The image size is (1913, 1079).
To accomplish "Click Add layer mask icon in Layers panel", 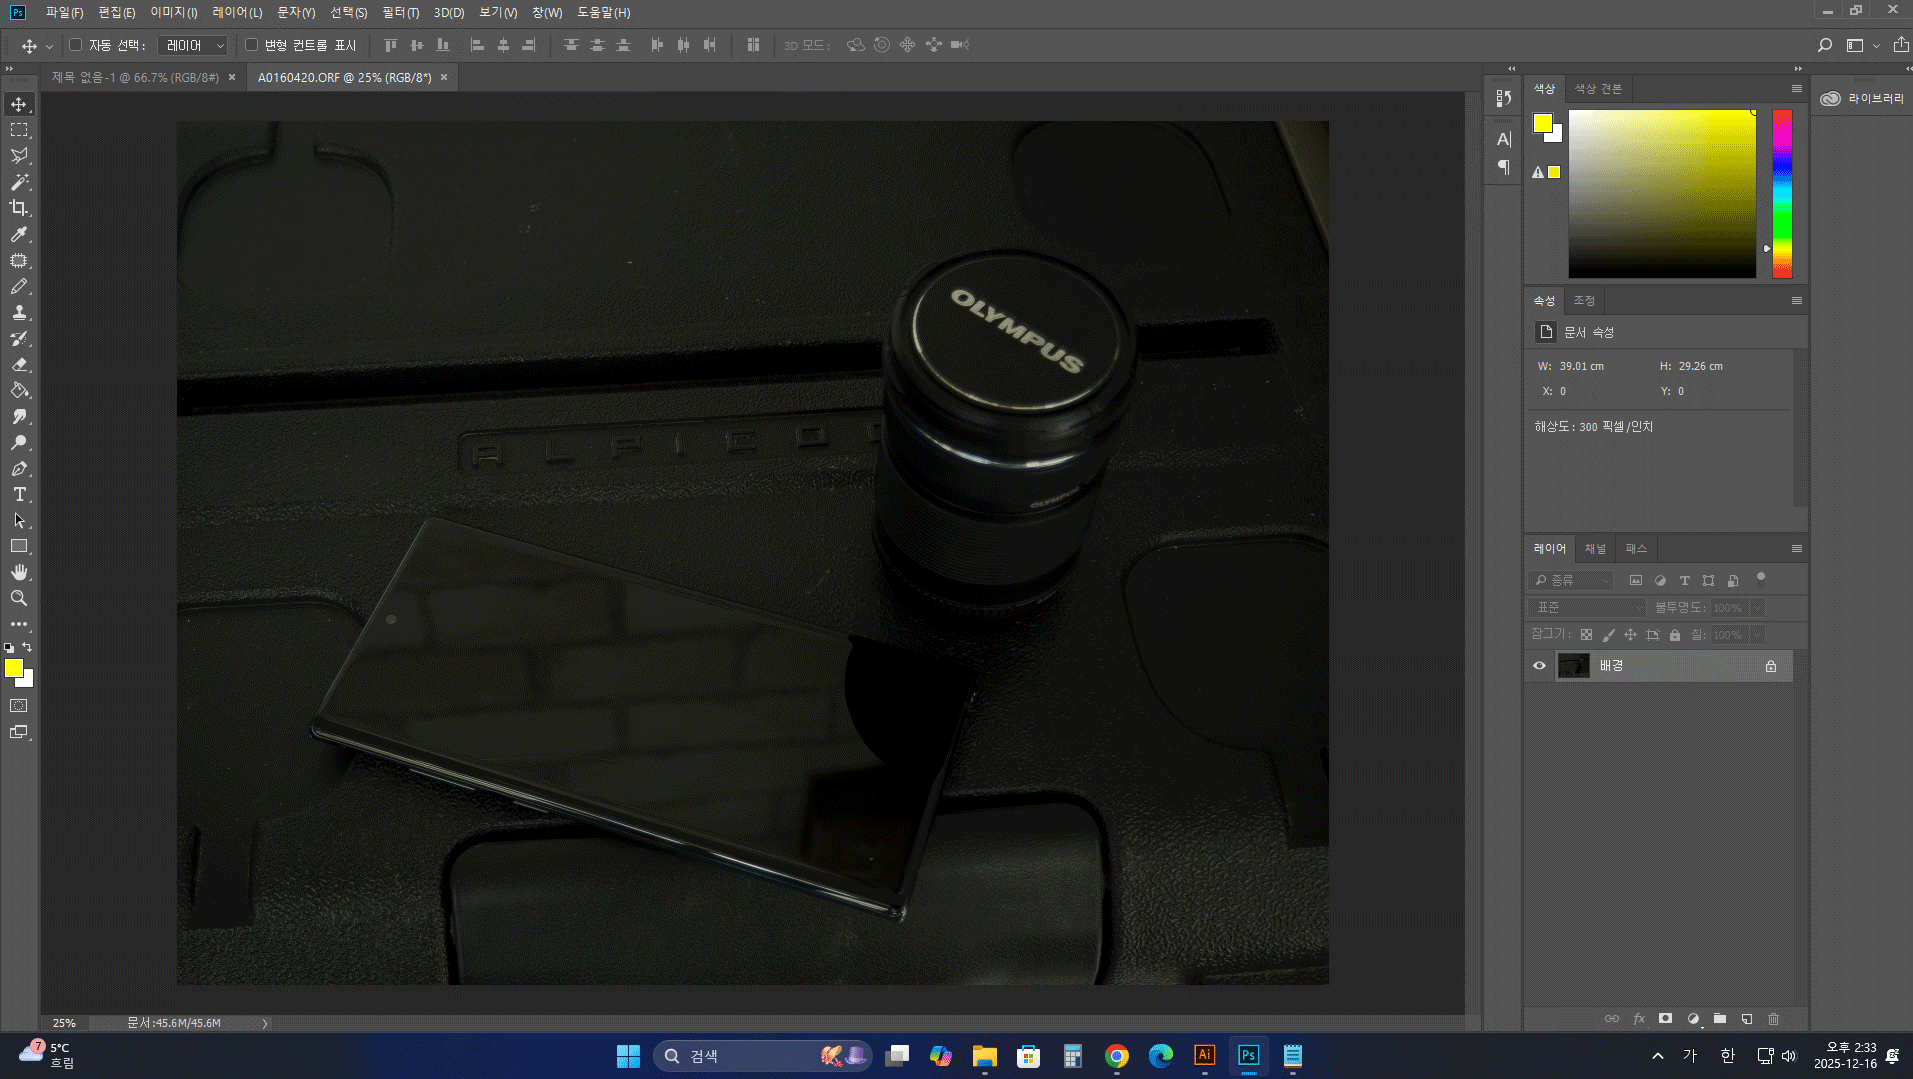I will tap(1665, 1019).
